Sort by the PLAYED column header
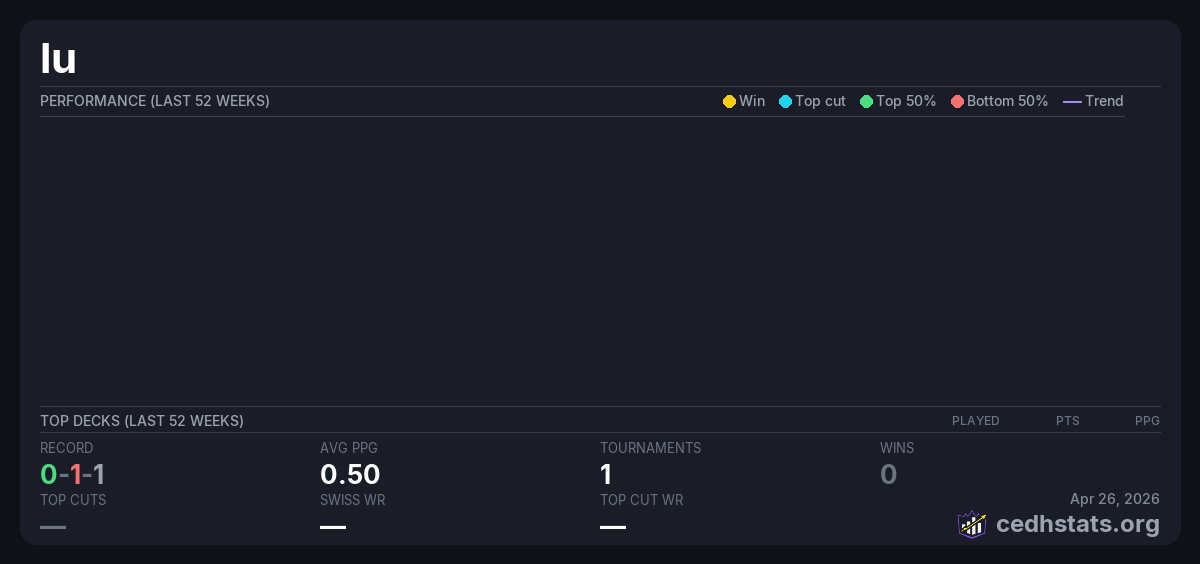 (975, 421)
